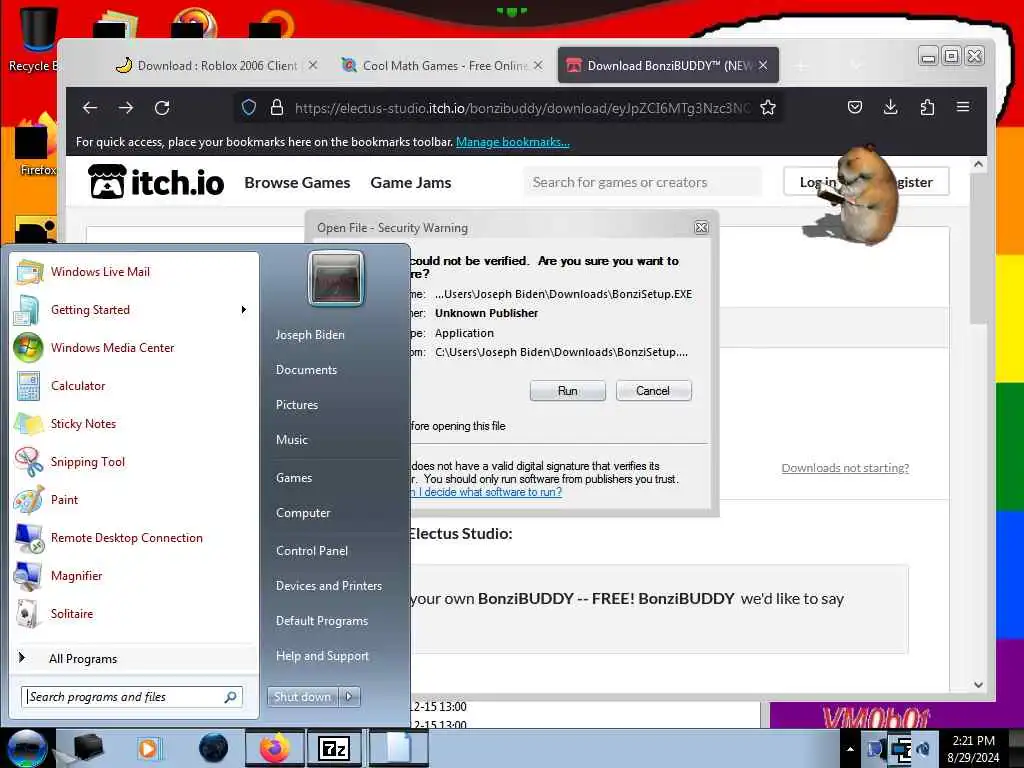
Task: Open Sticky Notes from the Start menu
Action: [x=83, y=424]
